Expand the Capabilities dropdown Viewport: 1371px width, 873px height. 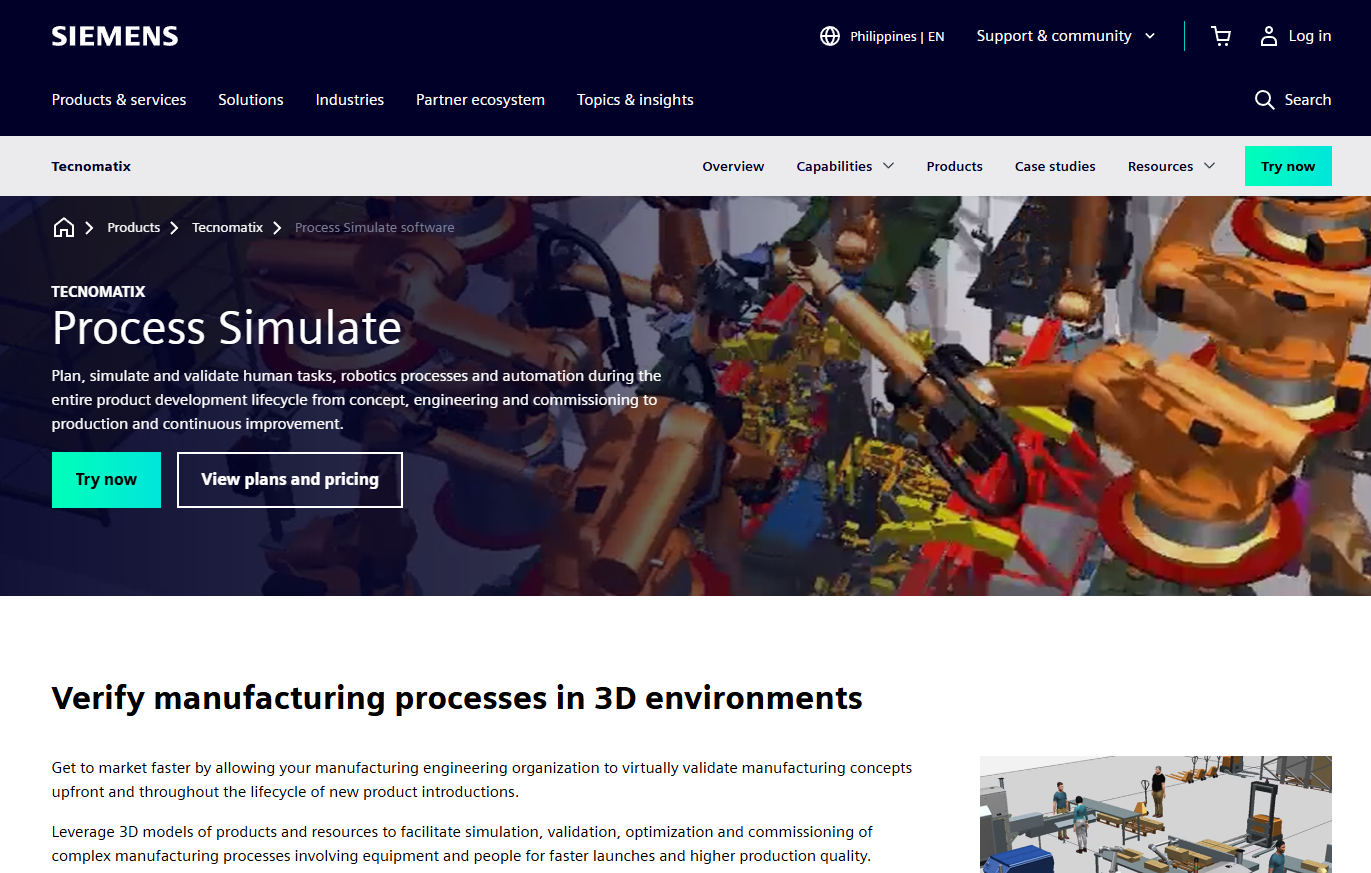pos(845,166)
